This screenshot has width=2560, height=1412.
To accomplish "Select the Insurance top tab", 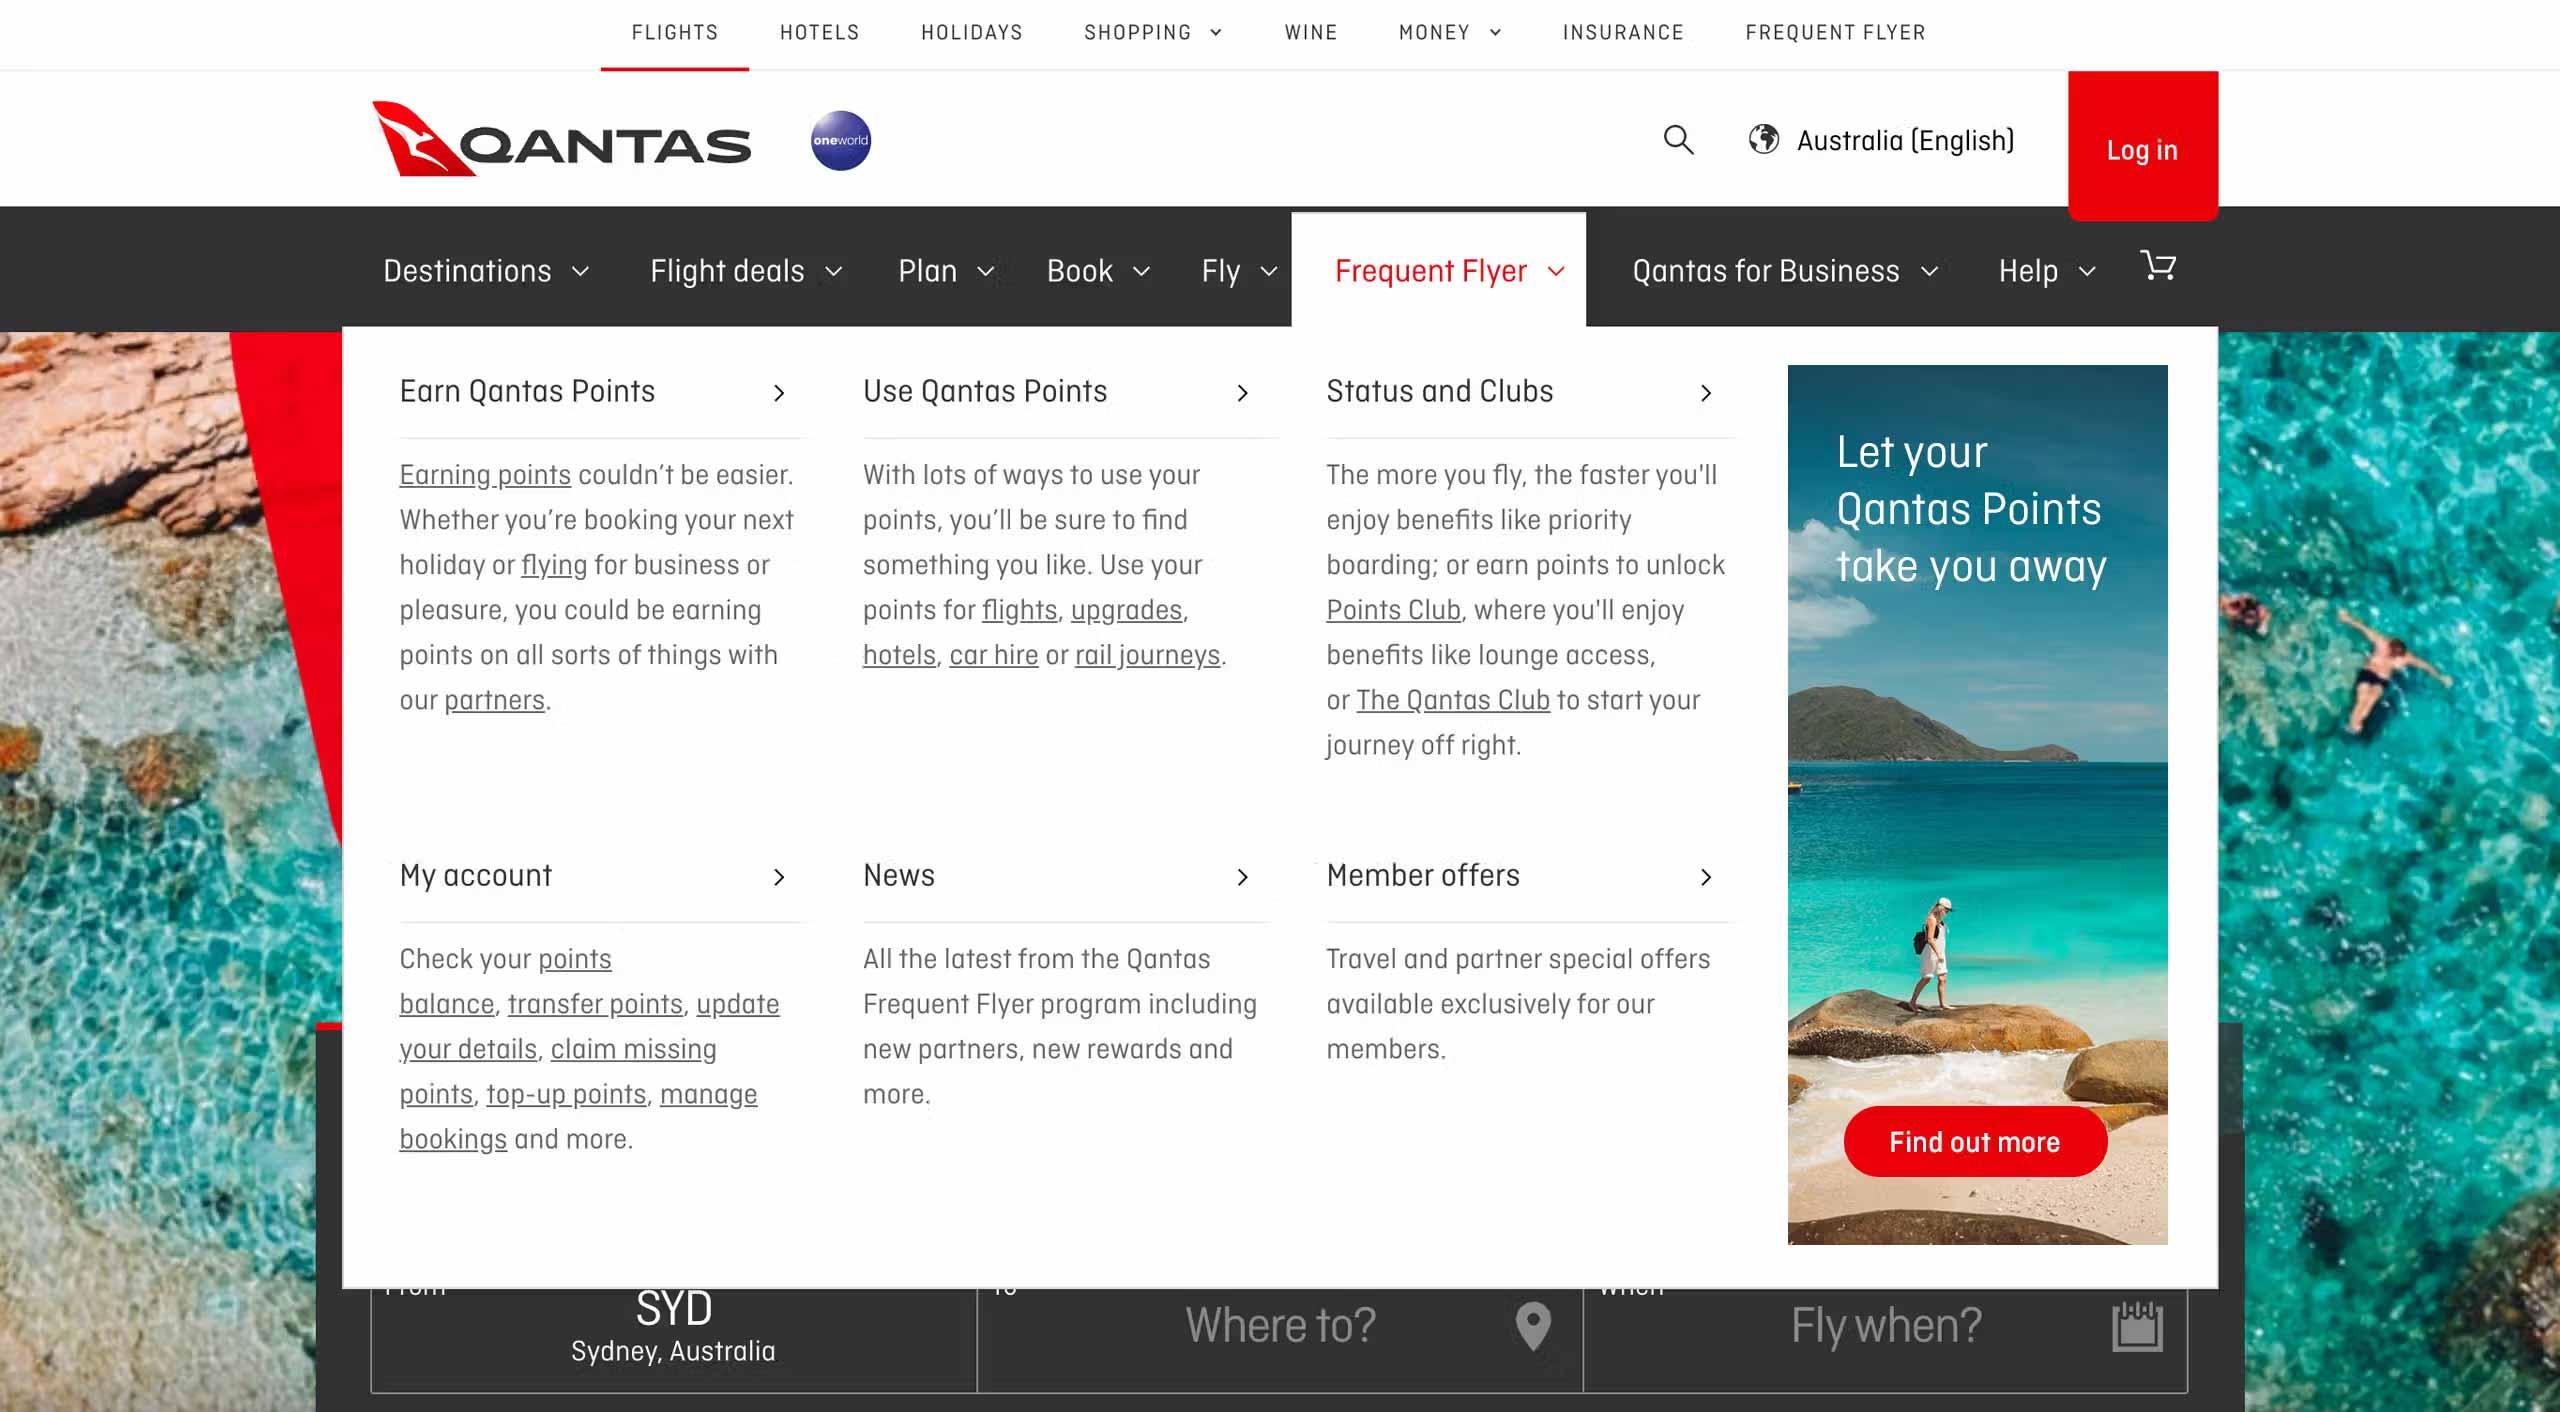I will point(1623,32).
